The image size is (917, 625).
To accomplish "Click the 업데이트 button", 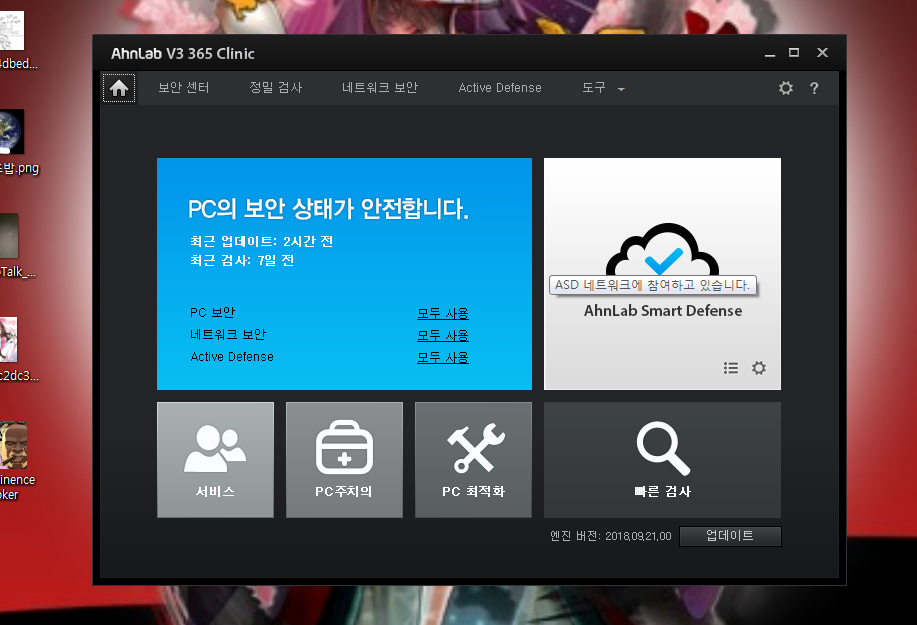I will tap(730, 536).
